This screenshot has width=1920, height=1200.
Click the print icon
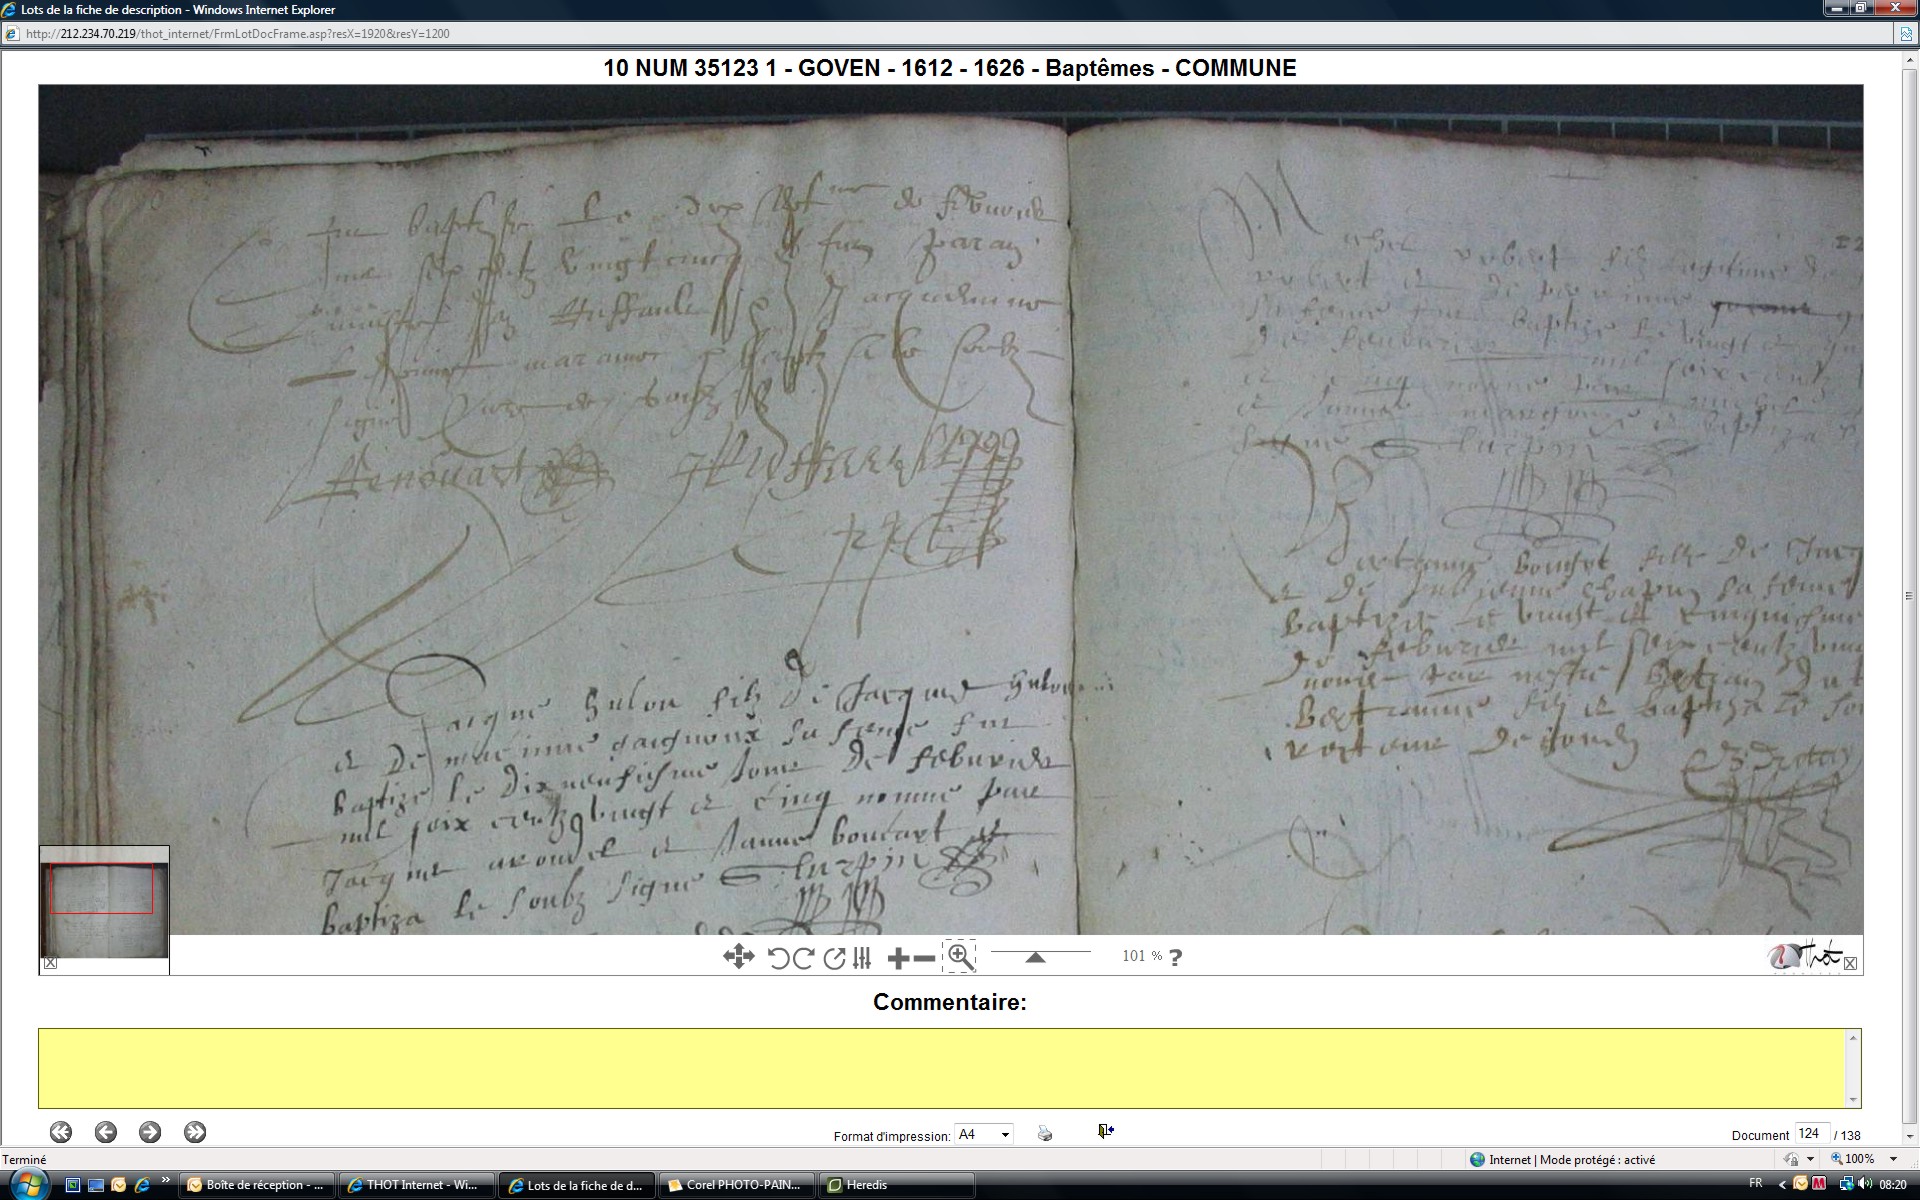coord(1045,1133)
